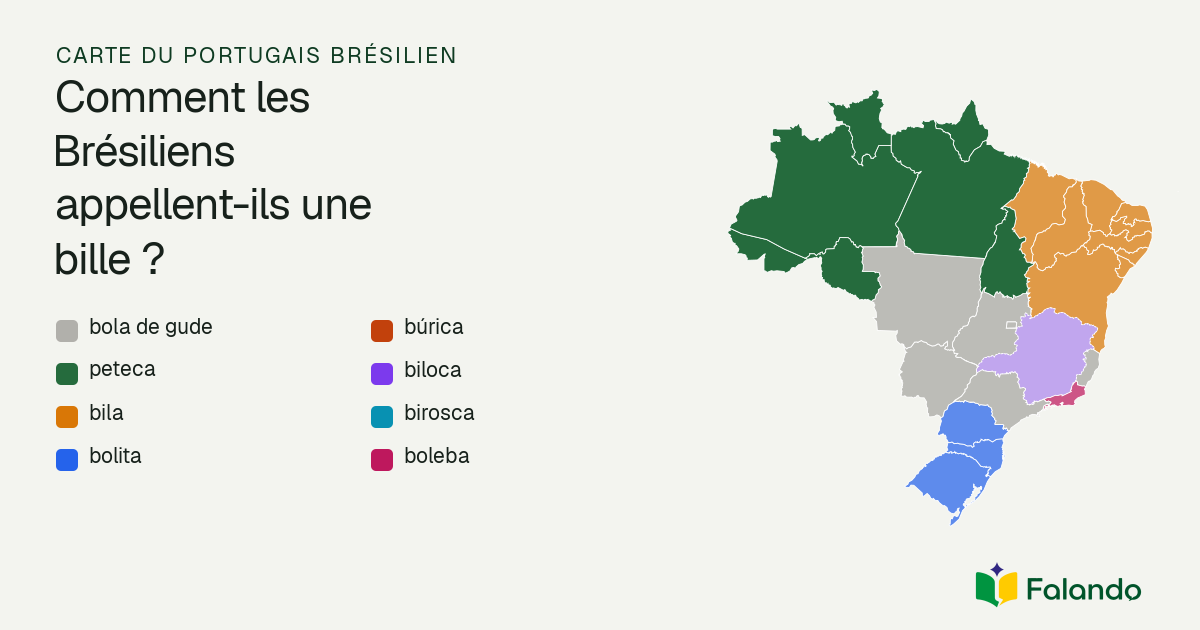Click the 'Carte du portugais brésilien' heading
The width and height of the screenshot is (1200, 630).
point(257,55)
